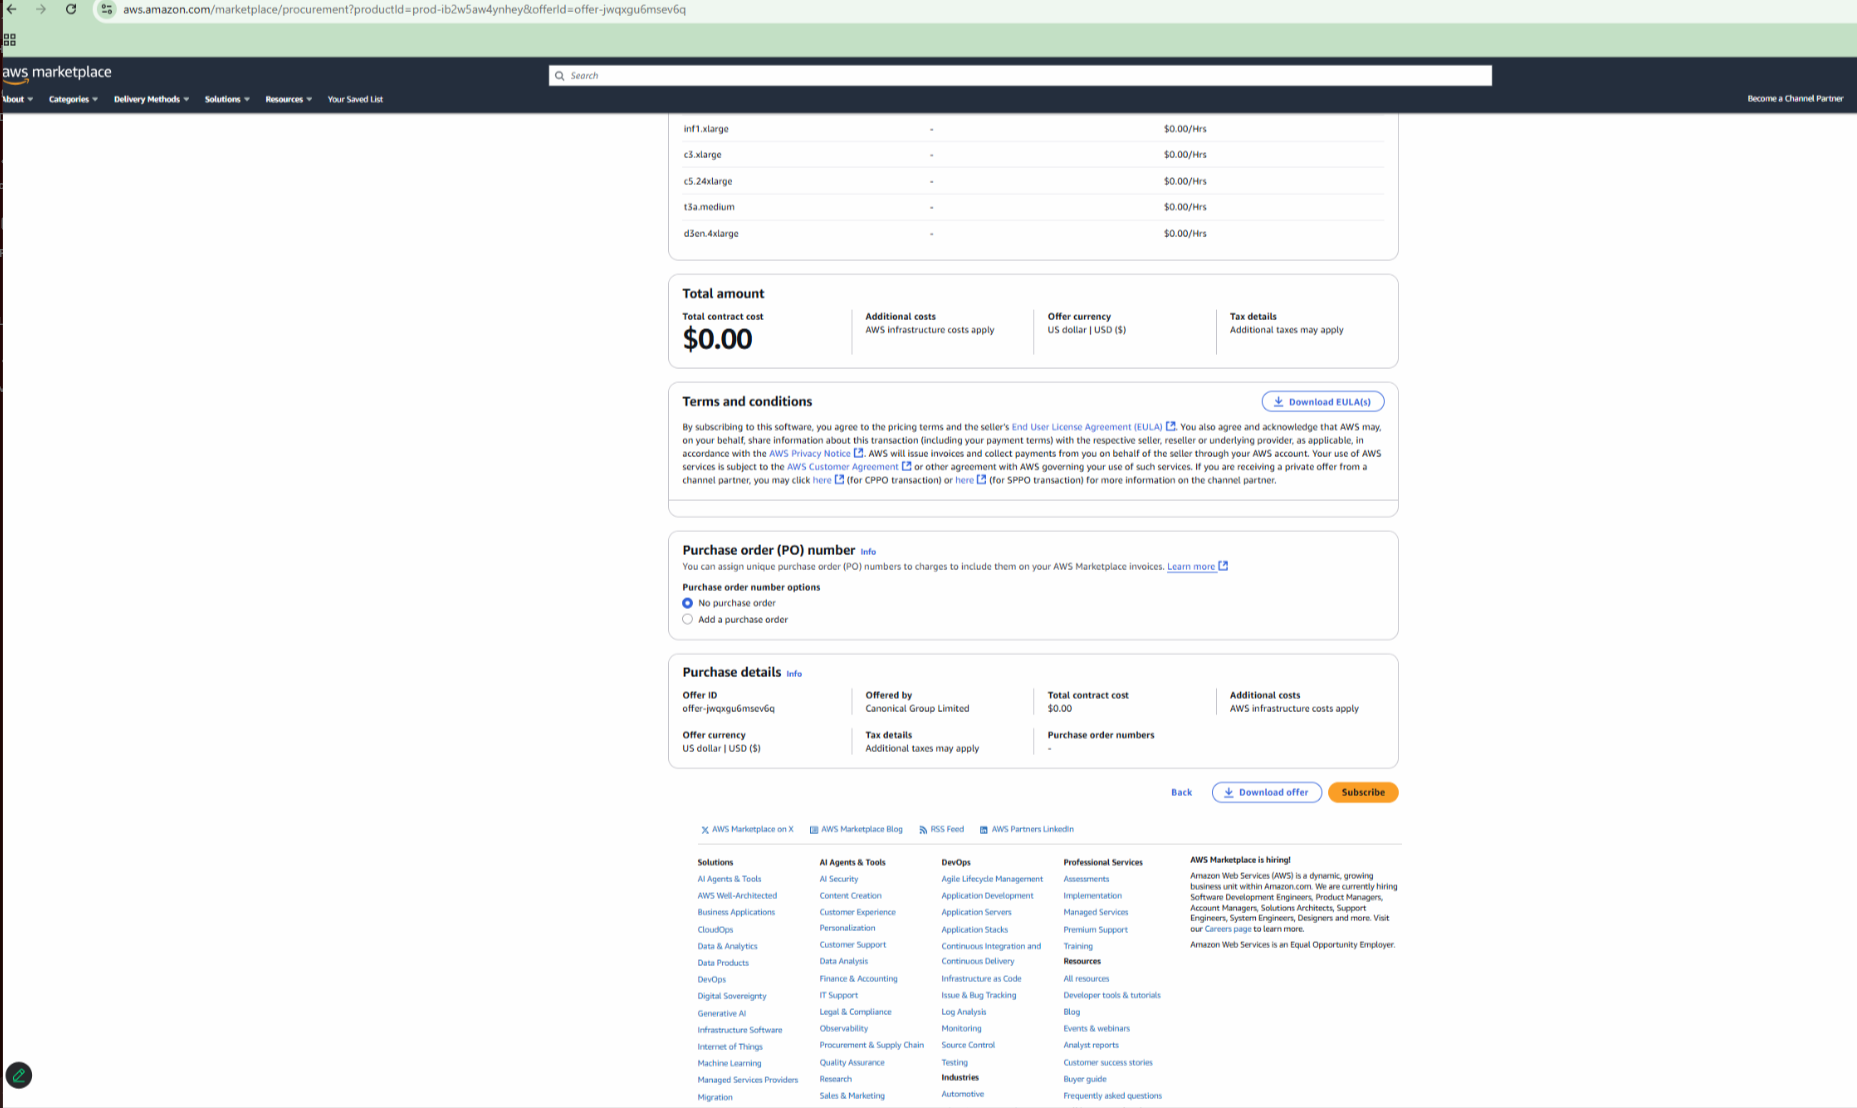Select the Add a purchase order option
The image size is (1857, 1108).
click(687, 620)
